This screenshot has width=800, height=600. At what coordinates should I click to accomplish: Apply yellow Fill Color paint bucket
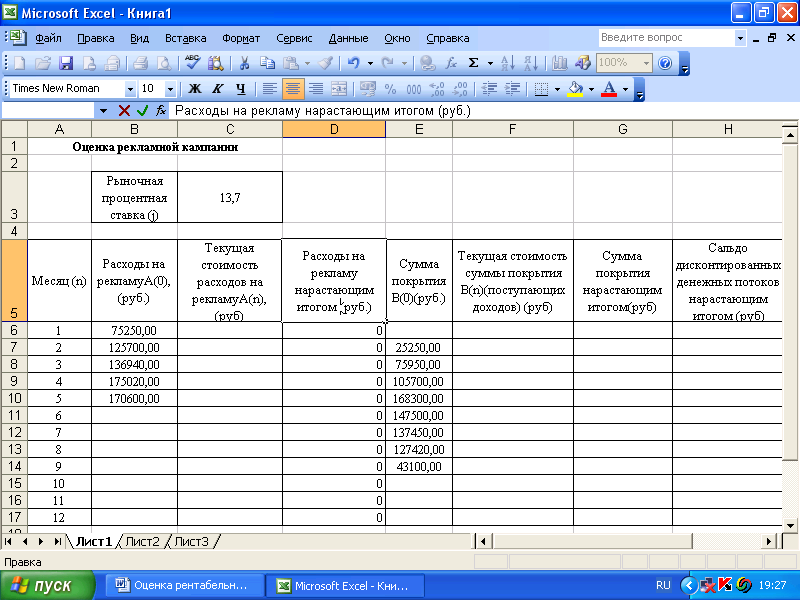click(576, 89)
